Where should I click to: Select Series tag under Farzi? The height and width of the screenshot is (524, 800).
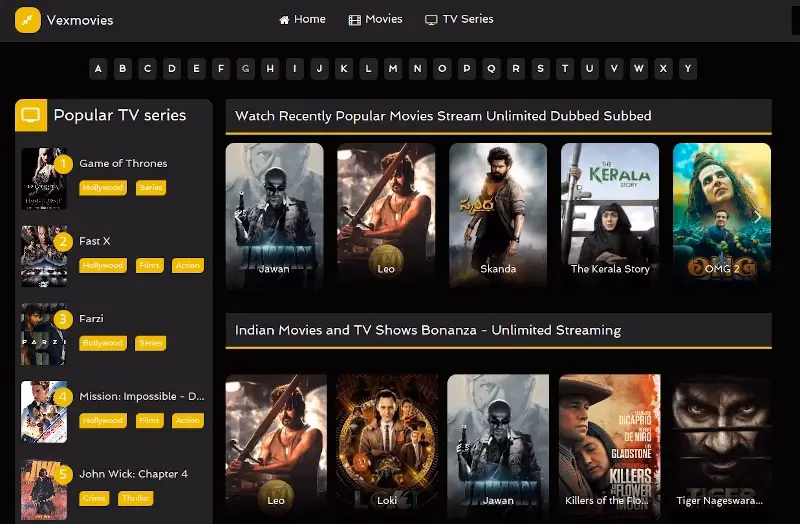[151, 343]
